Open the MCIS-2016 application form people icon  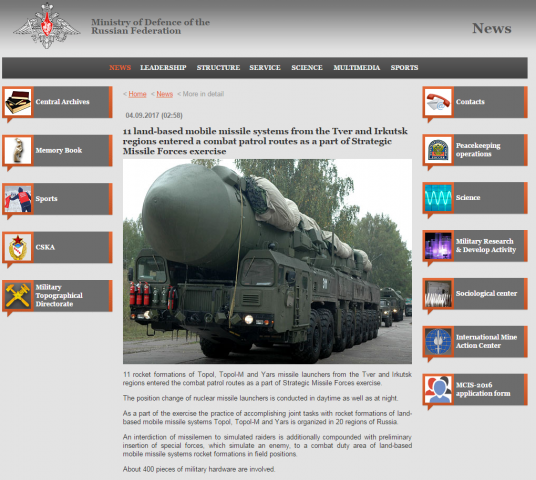438,389
